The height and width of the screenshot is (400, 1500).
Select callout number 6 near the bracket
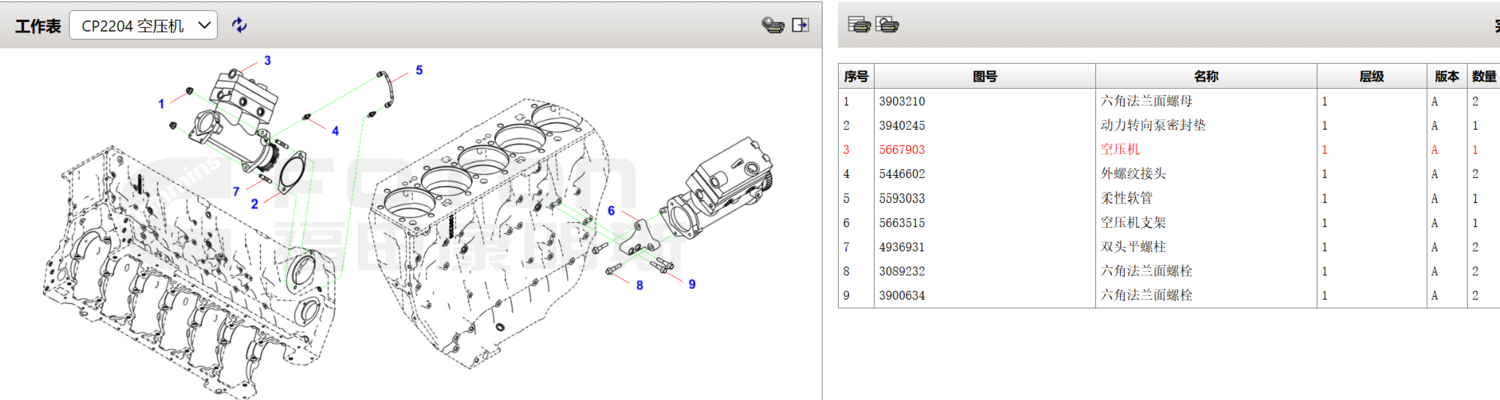tap(611, 210)
